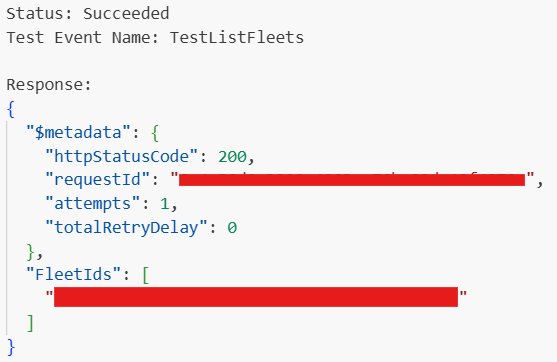Image resolution: width=557 pixels, height=362 pixels.
Task: Click the attempts value 1
Action: coord(164,204)
